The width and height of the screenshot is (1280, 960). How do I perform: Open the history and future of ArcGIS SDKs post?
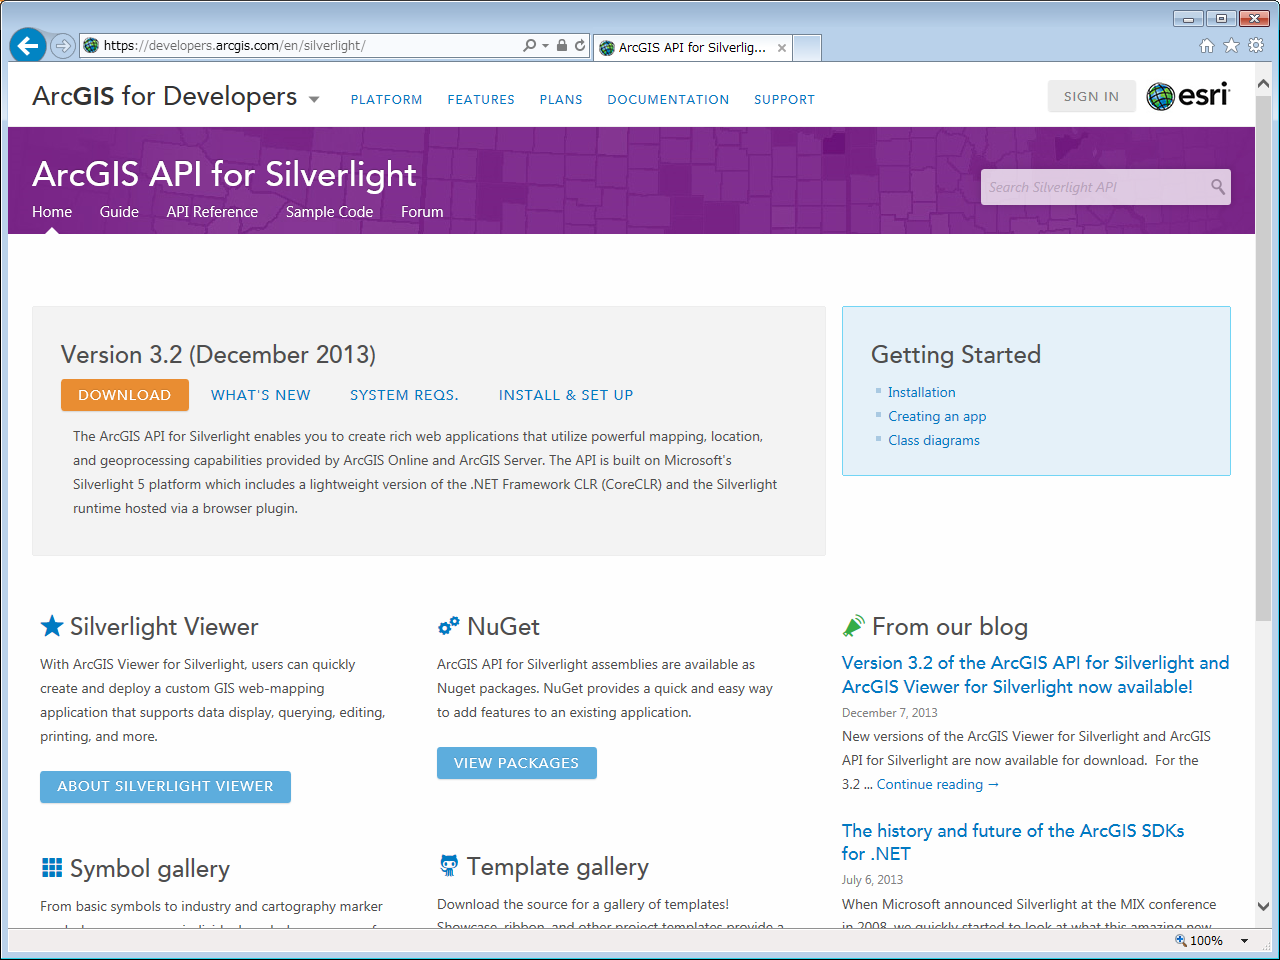(x=1013, y=842)
